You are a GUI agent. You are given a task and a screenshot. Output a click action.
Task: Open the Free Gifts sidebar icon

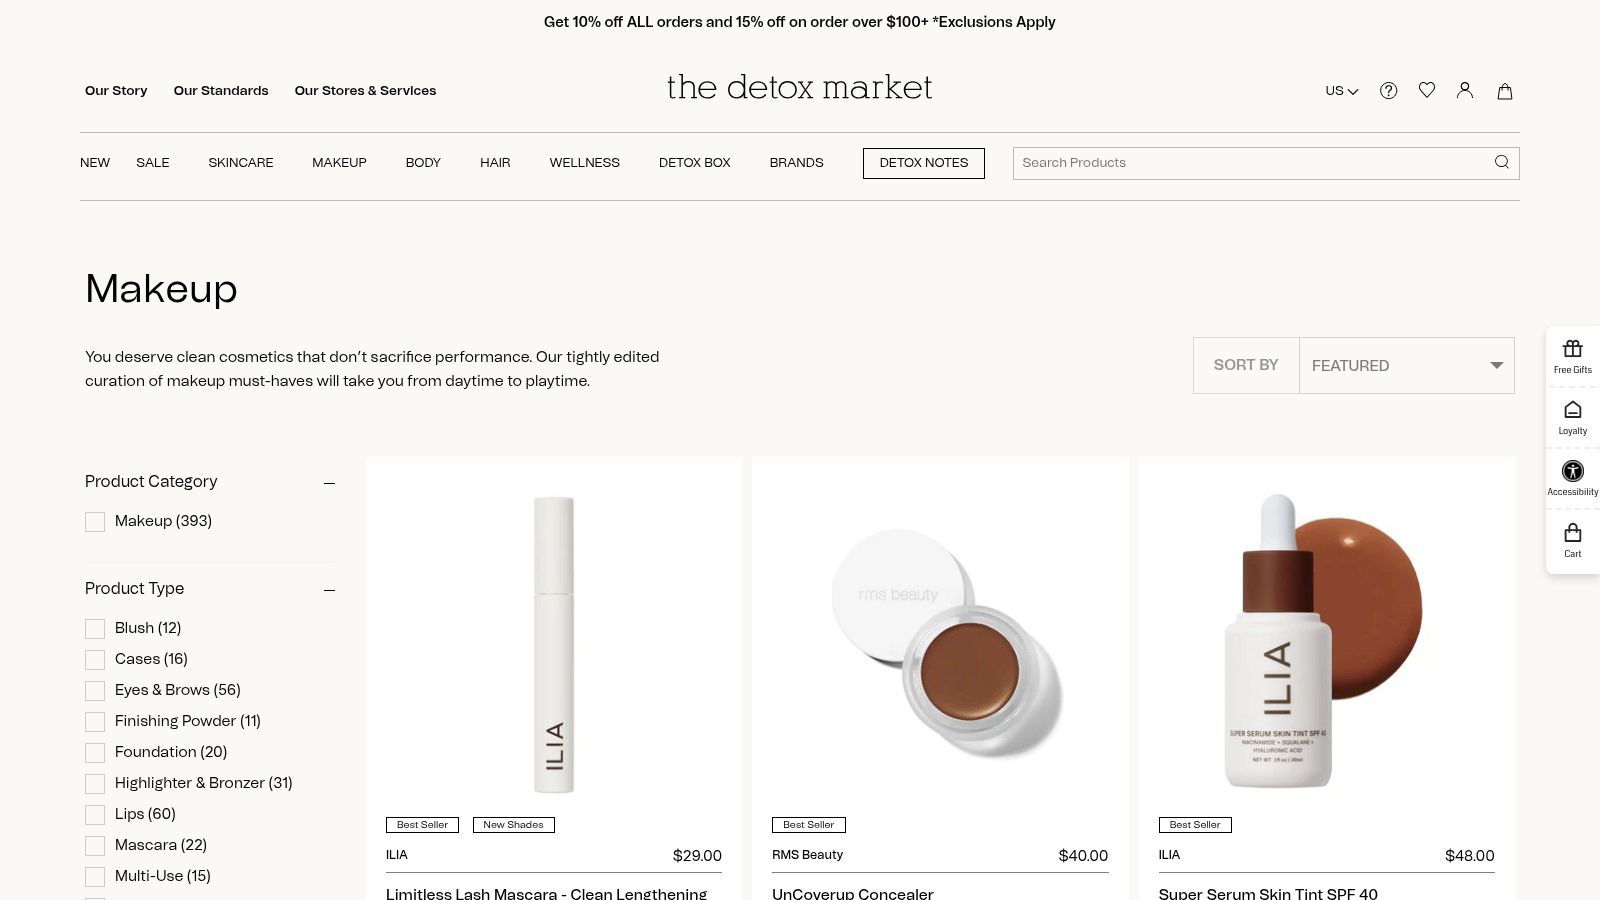(x=1573, y=357)
